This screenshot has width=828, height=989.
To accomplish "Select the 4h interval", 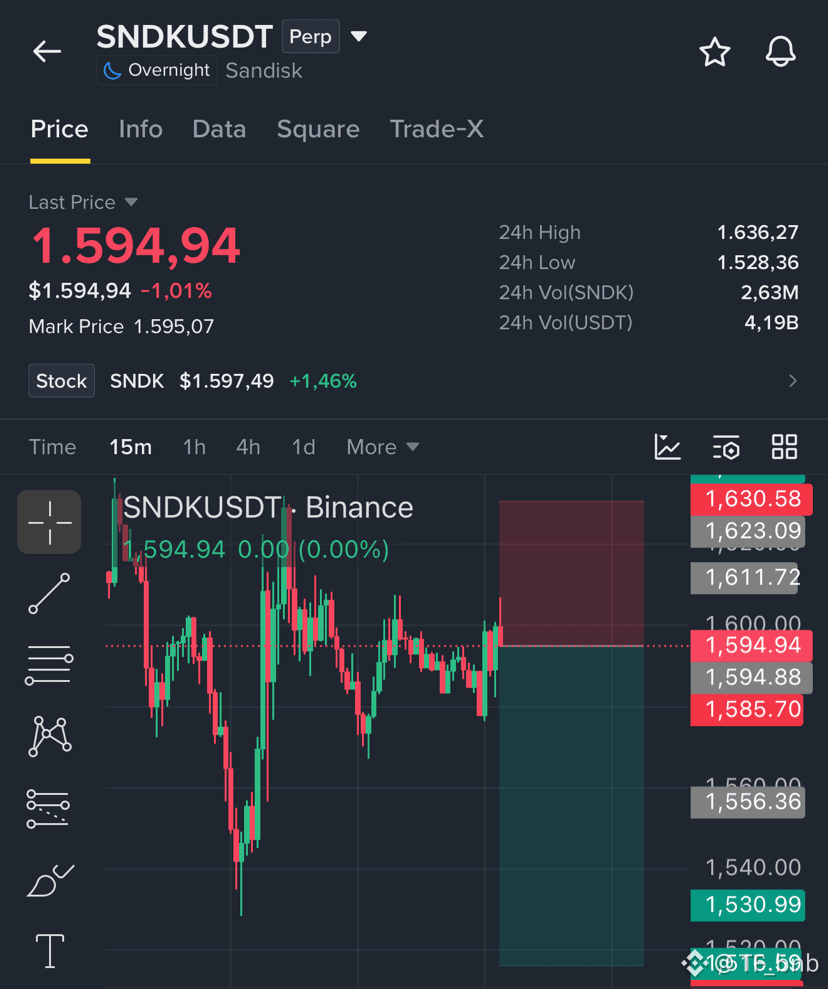I will (248, 447).
